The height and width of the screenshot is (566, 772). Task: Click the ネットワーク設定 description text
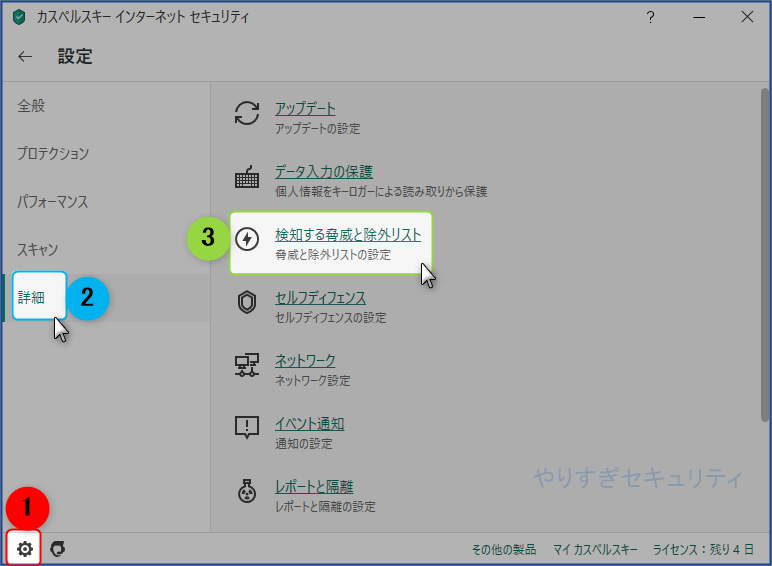tap(313, 381)
